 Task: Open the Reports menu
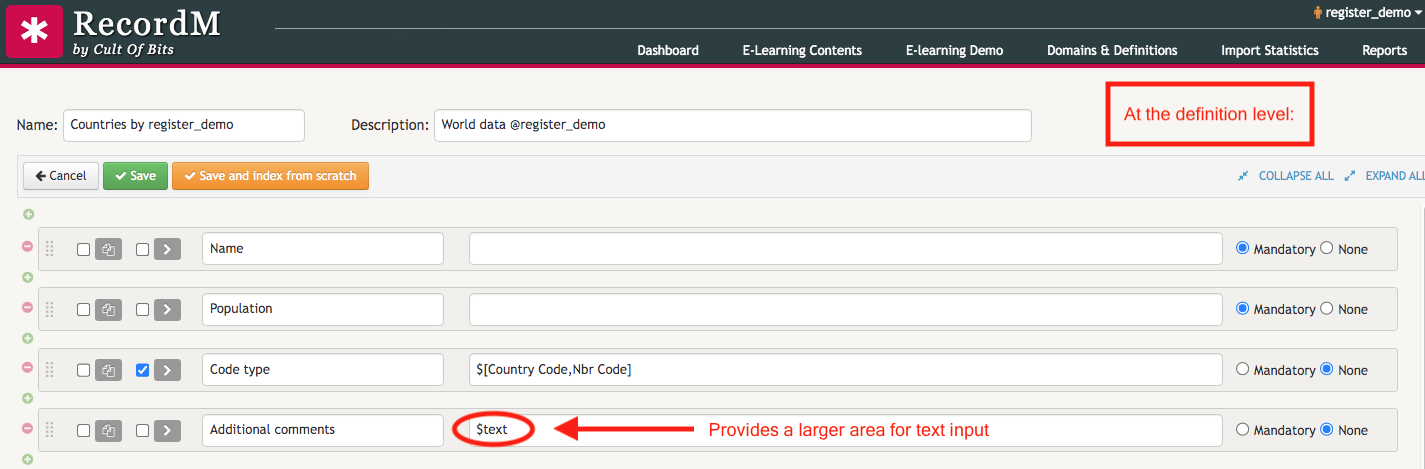[x=1385, y=50]
